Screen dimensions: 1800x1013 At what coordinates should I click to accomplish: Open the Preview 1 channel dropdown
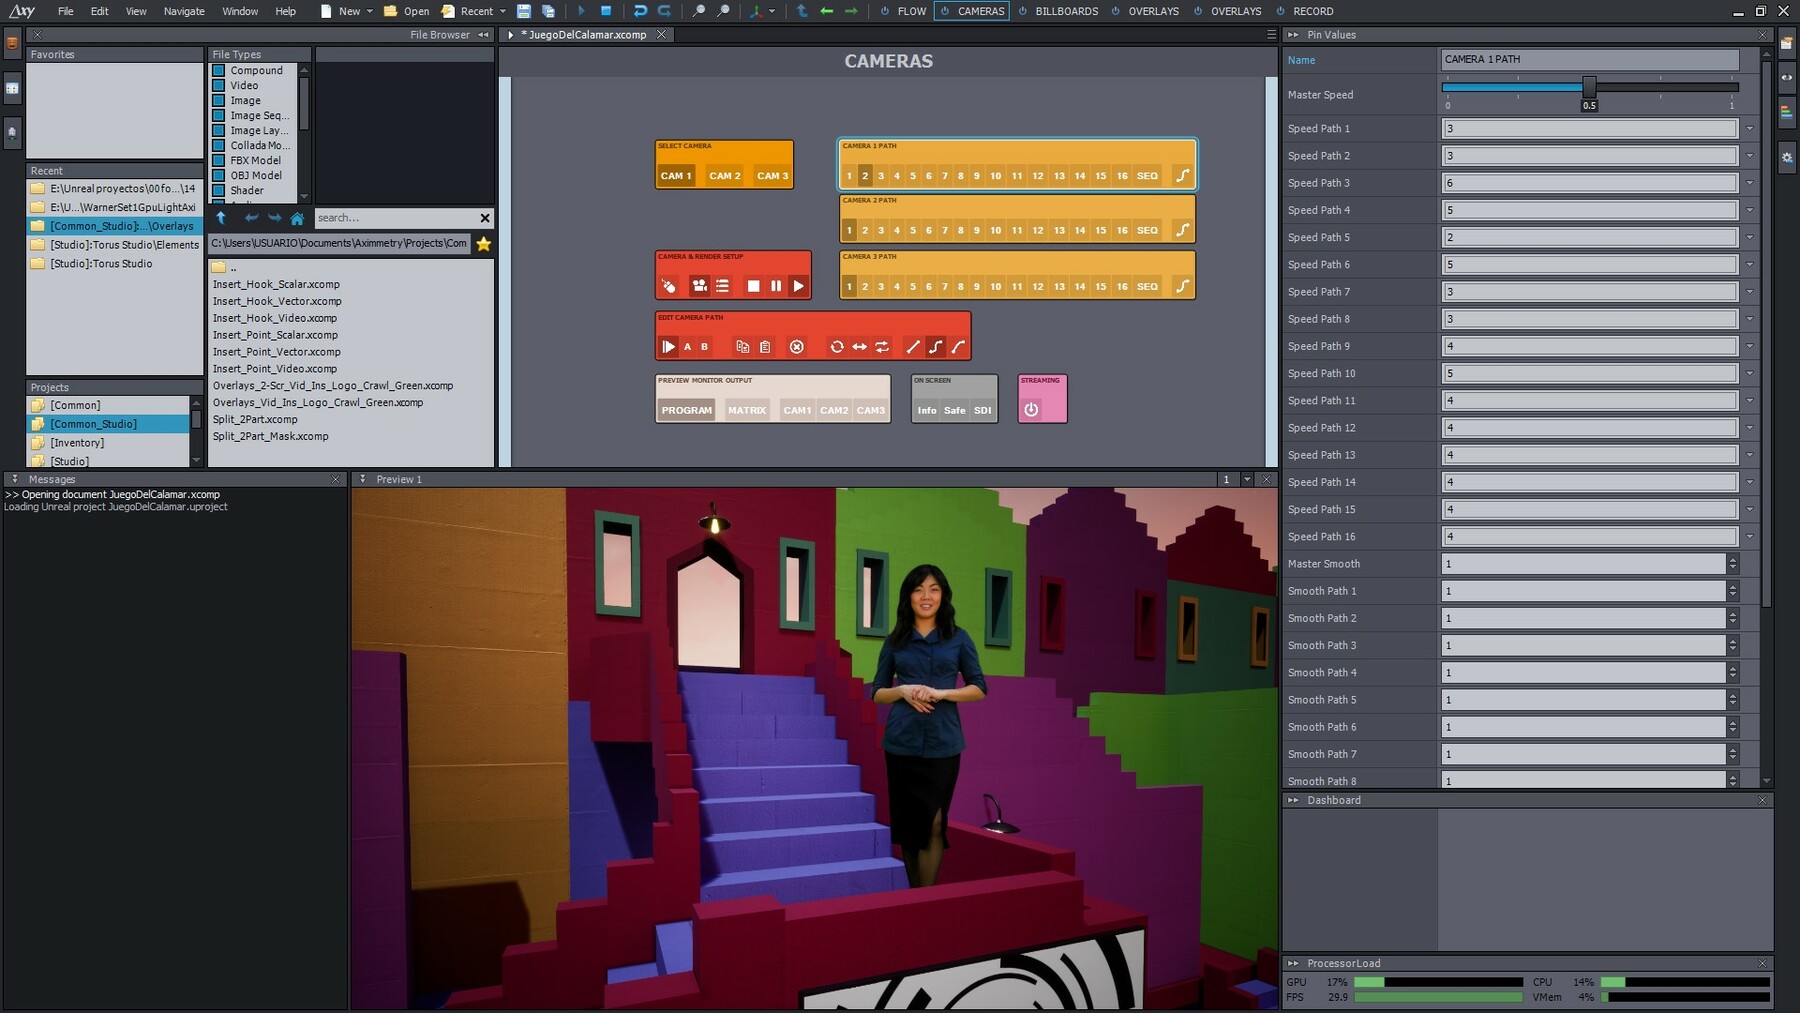tap(1246, 480)
